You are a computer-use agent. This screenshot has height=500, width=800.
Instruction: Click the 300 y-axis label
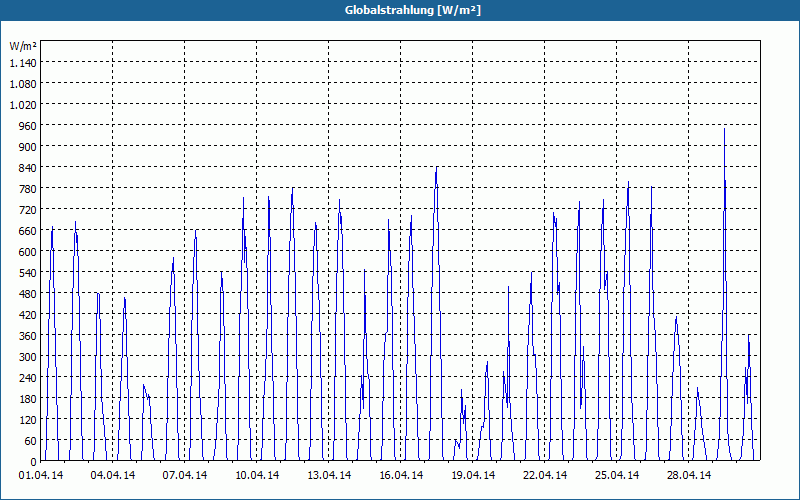(28, 356)
